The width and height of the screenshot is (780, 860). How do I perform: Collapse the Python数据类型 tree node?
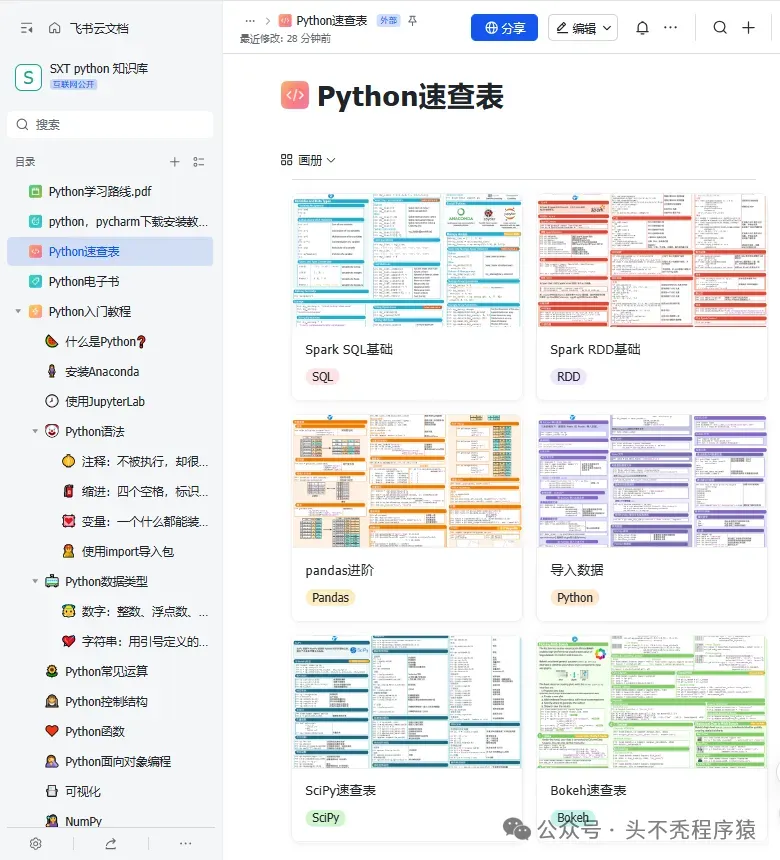(35, 581)
